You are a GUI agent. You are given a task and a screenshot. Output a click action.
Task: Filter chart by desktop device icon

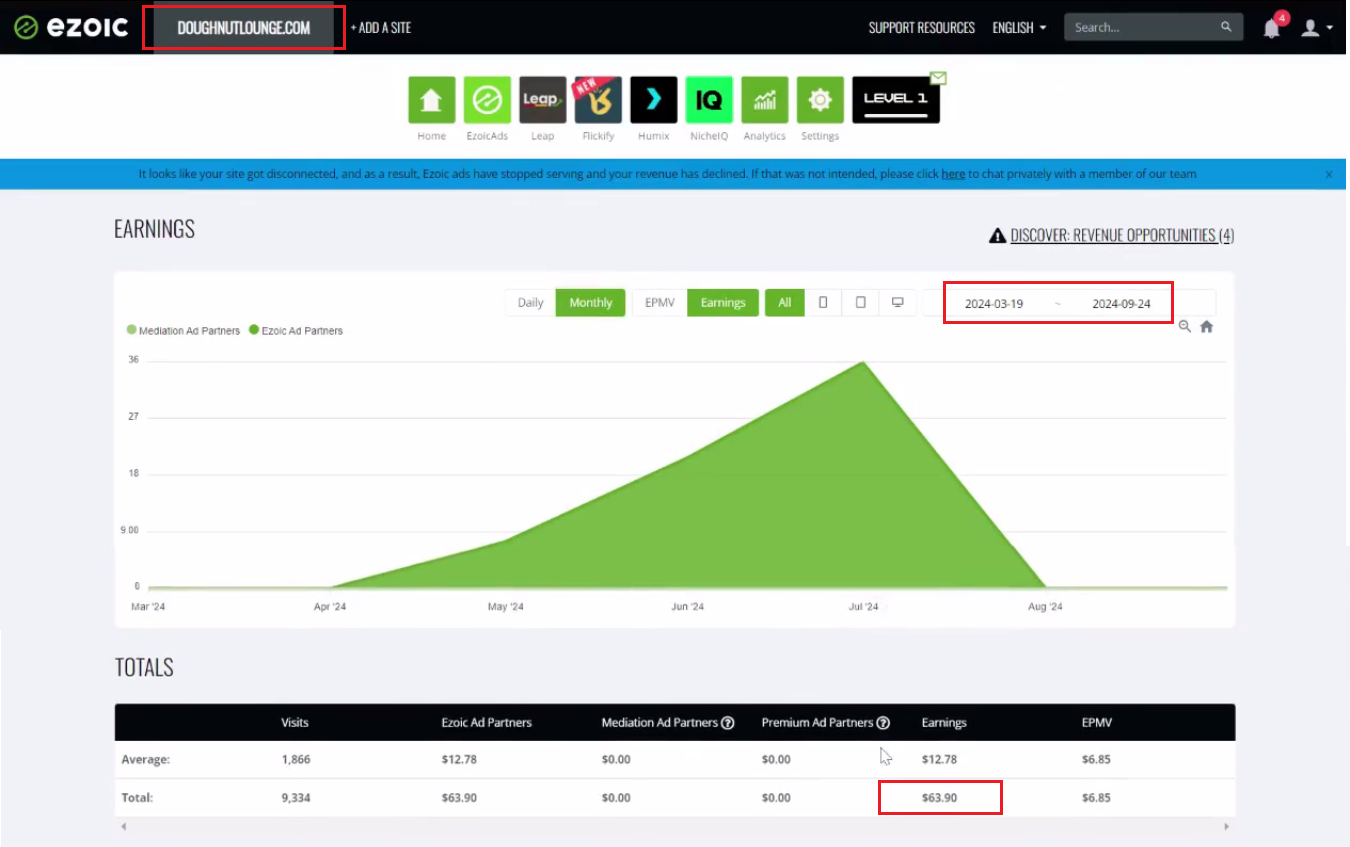[897, 302]
